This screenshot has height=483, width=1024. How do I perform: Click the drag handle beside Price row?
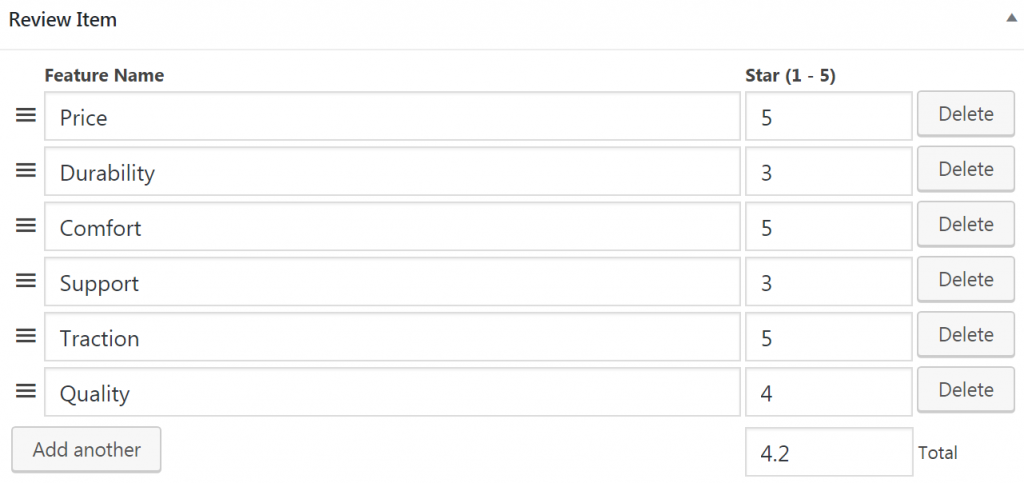point(25,116)
